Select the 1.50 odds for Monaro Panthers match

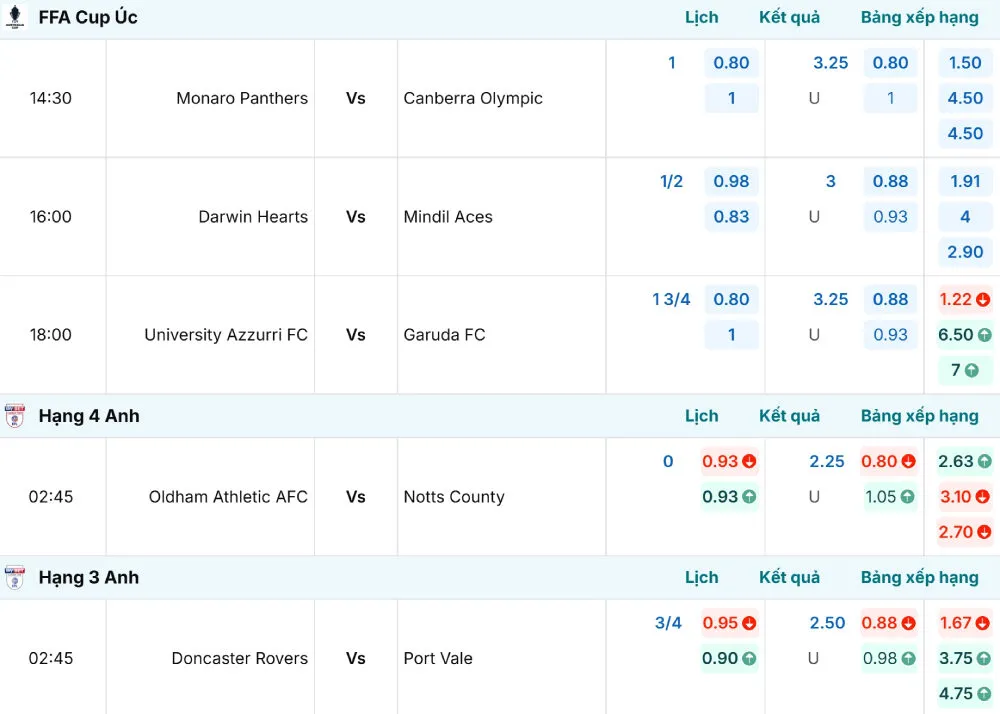(x=964, y=62)
